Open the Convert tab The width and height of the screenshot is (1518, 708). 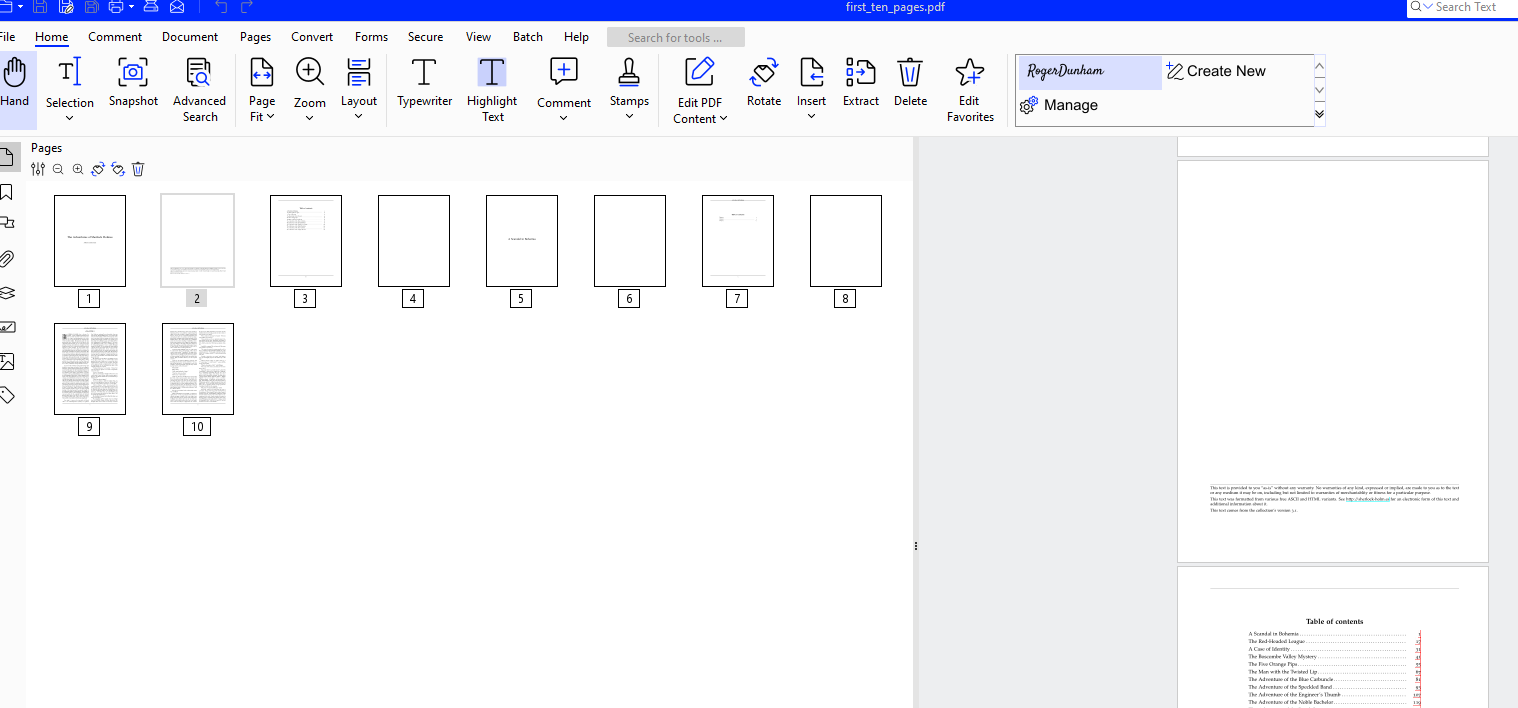tap(312, 37)
